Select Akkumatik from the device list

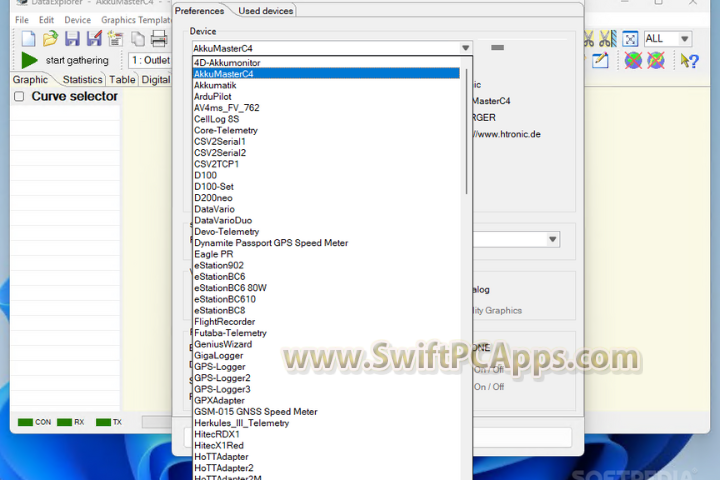click(326, 85)
